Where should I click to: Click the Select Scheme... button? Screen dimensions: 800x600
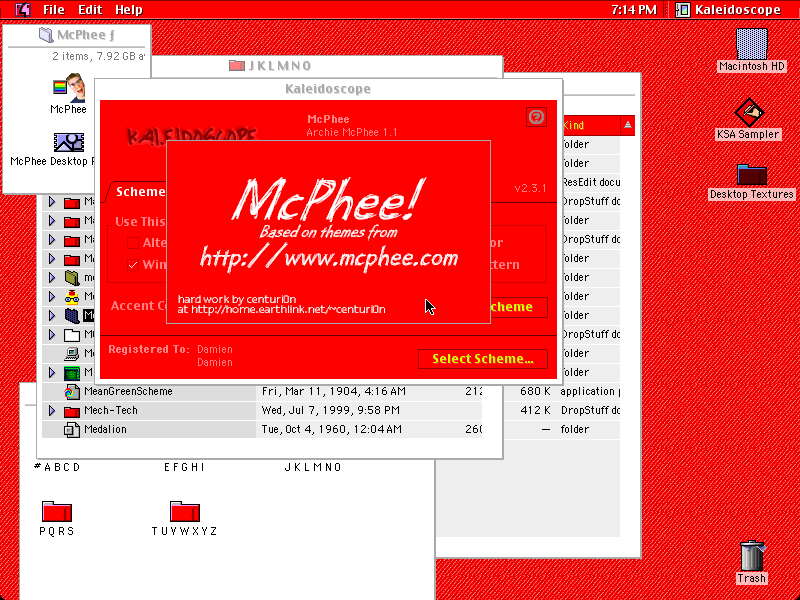(483, 359)
